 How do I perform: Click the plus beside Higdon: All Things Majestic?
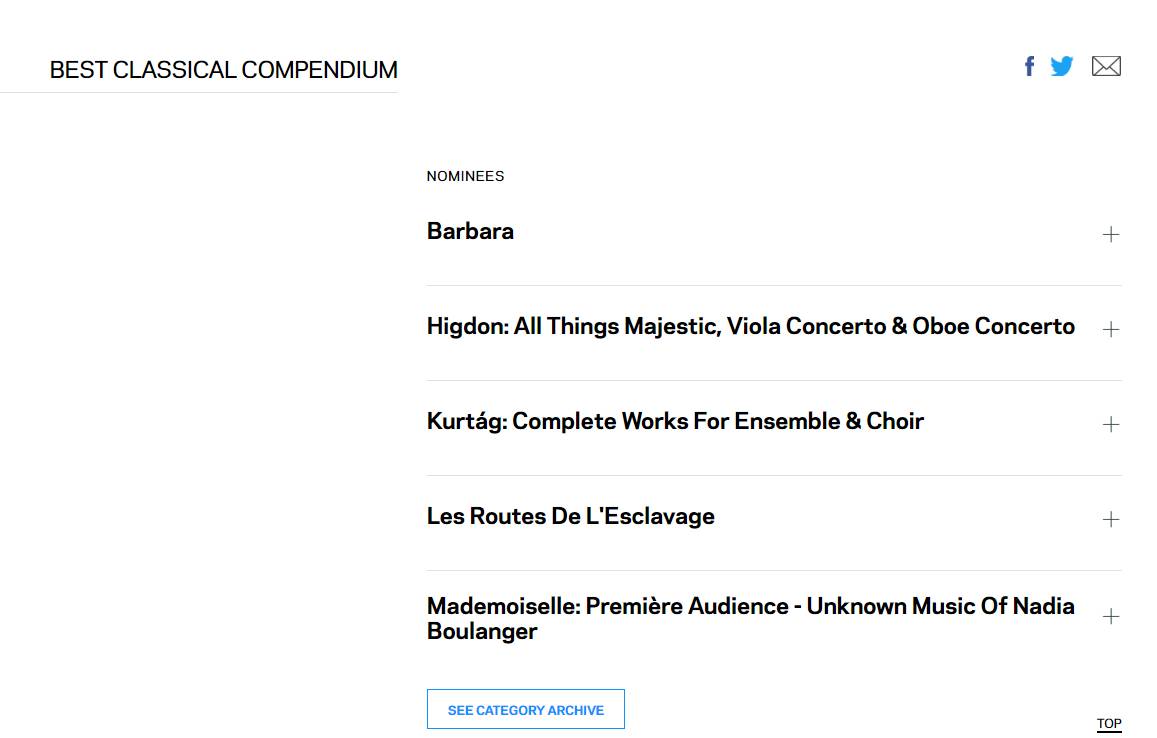coord(1111,329)
